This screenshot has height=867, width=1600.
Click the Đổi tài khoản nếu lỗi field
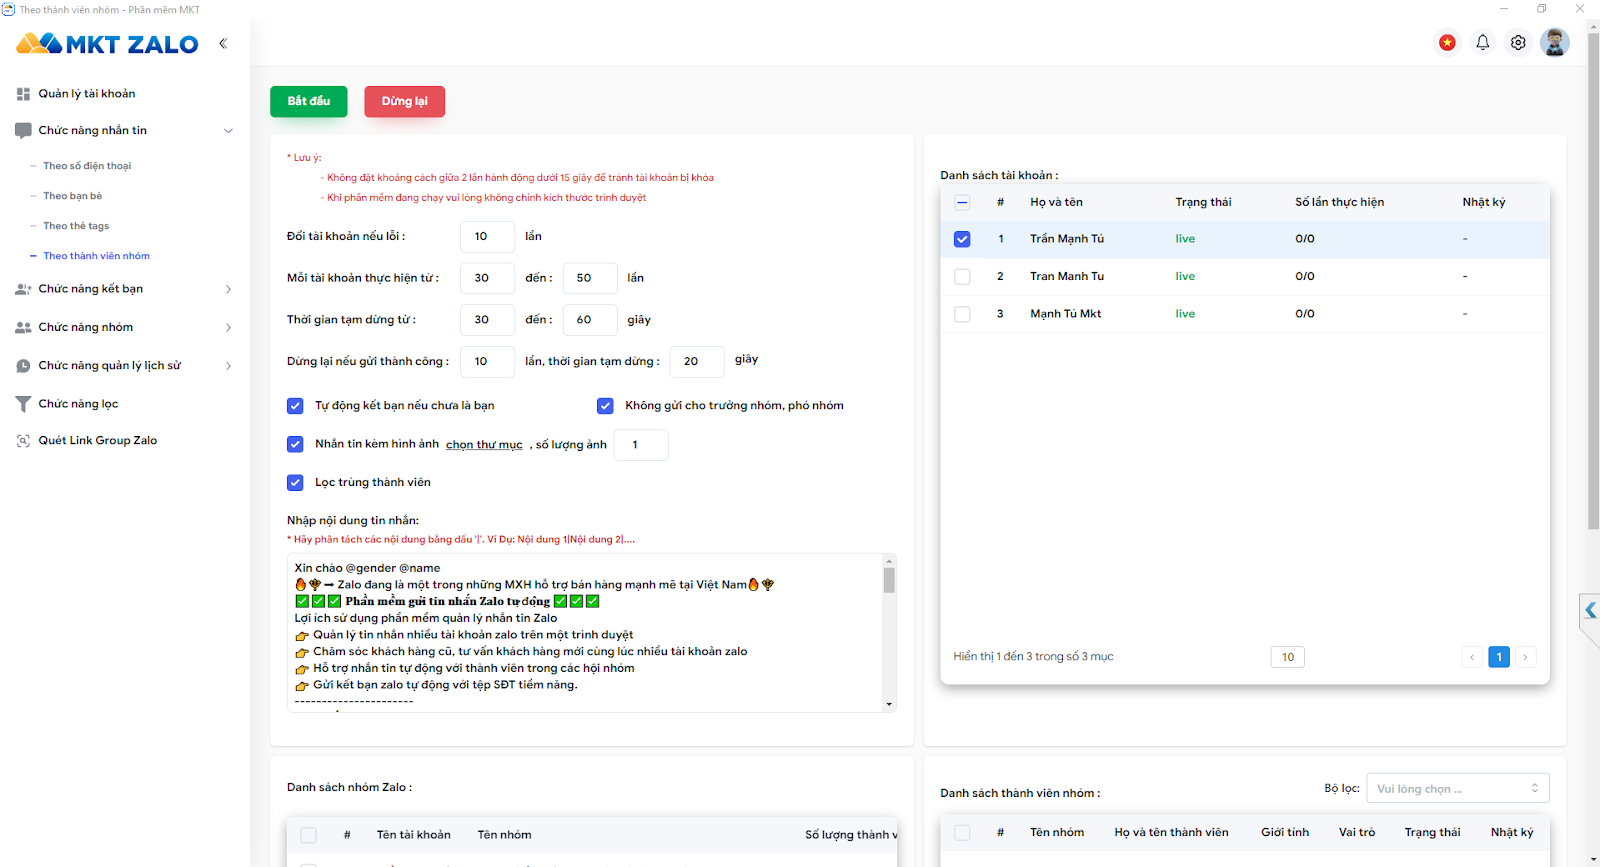coord(487,237)
